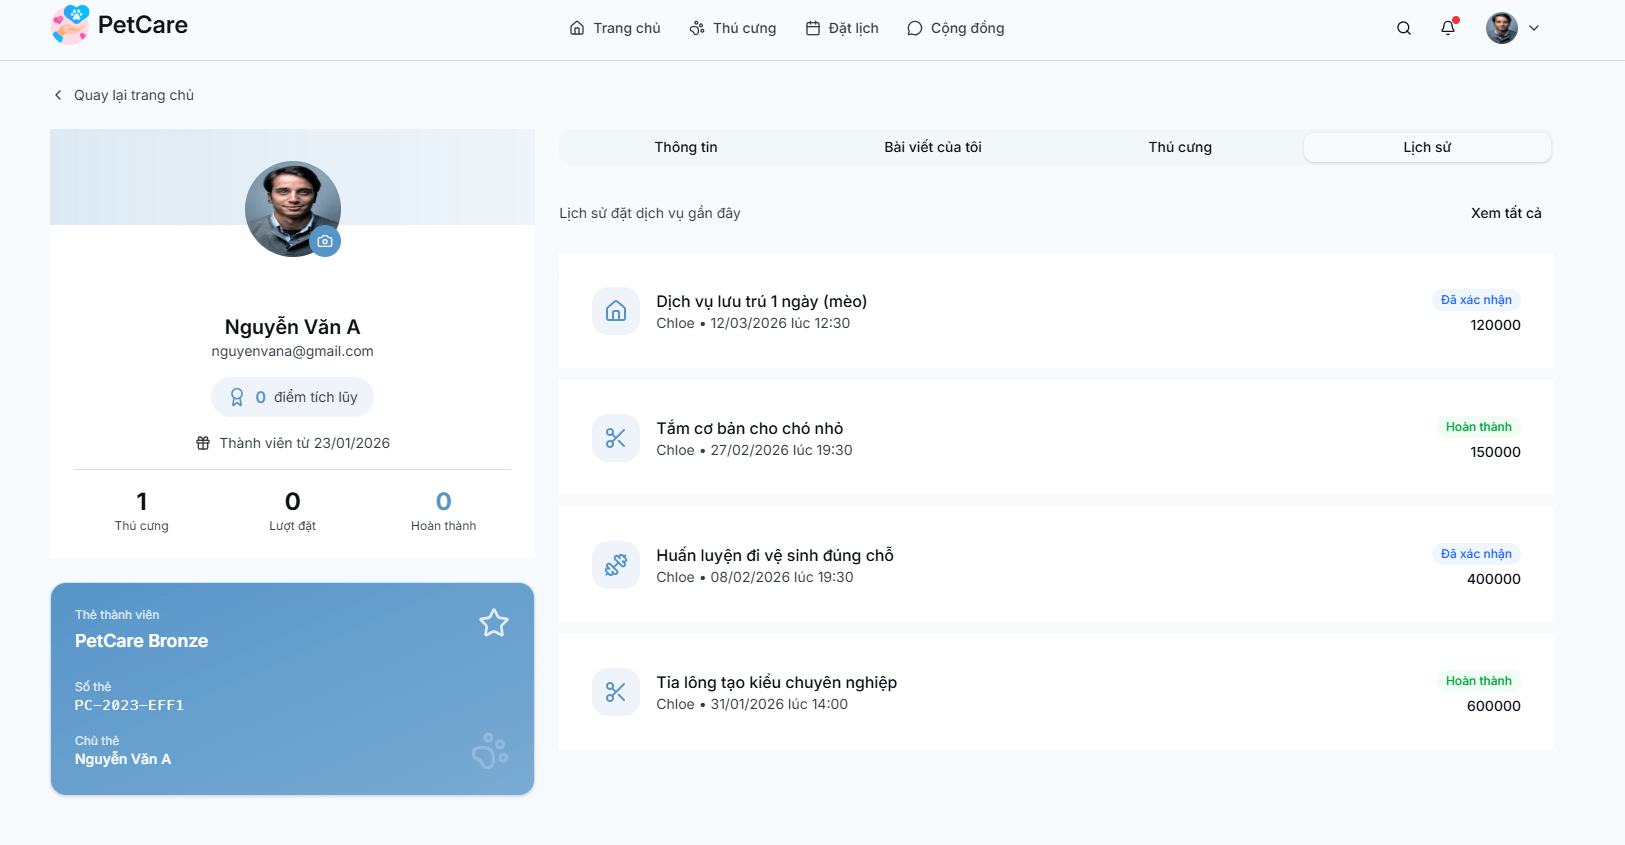Click Hoàn thành badge on Tắm cơ bản row
The width and height of the screenshot is (1625, 845).
(x=1479, y=427)
